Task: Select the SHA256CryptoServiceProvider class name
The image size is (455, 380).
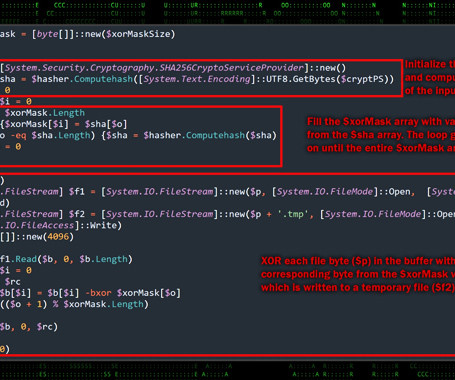Action: pyautogui.click(x=232, y=68)
